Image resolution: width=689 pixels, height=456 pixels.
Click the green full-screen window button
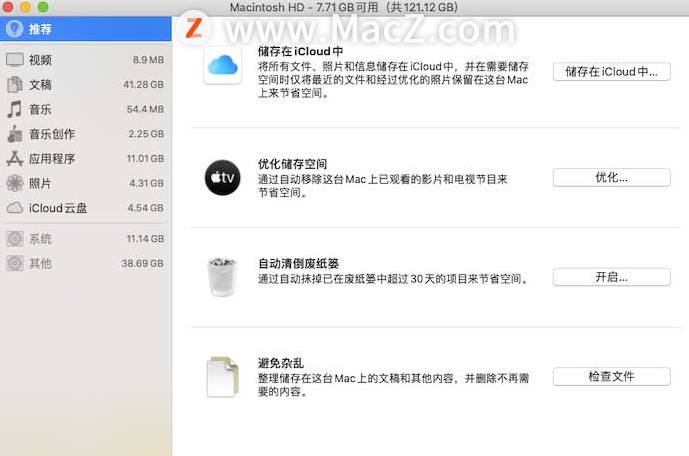click(x=43, y=7)
